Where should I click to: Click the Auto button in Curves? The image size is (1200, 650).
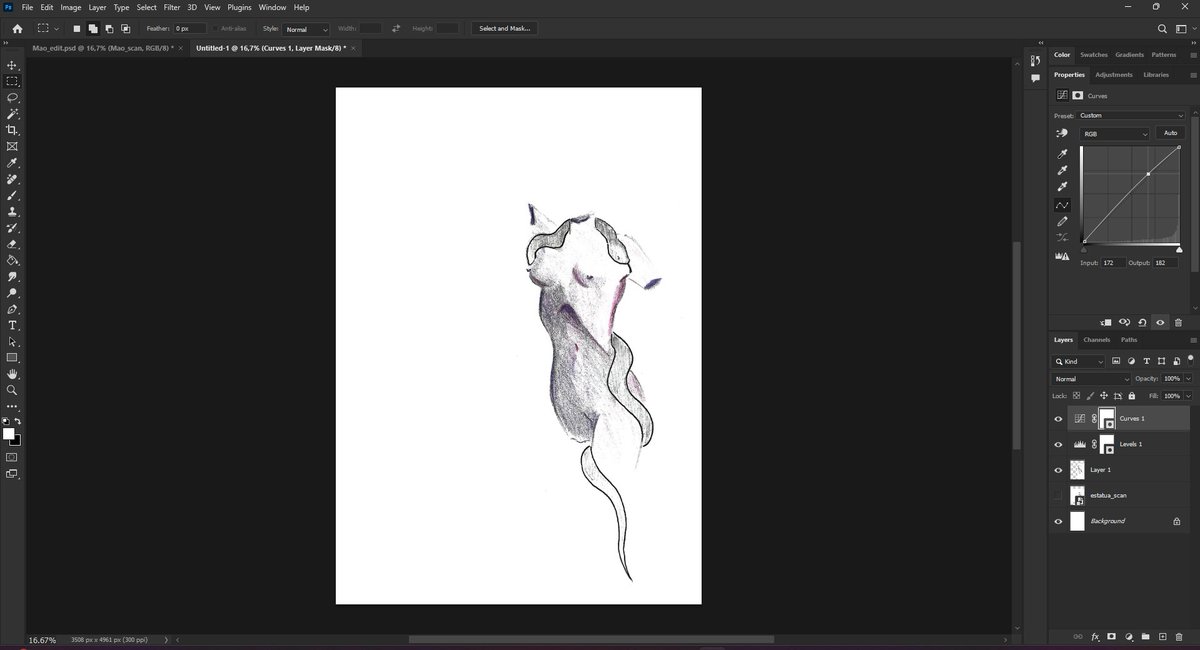[x=1170, y=133]
